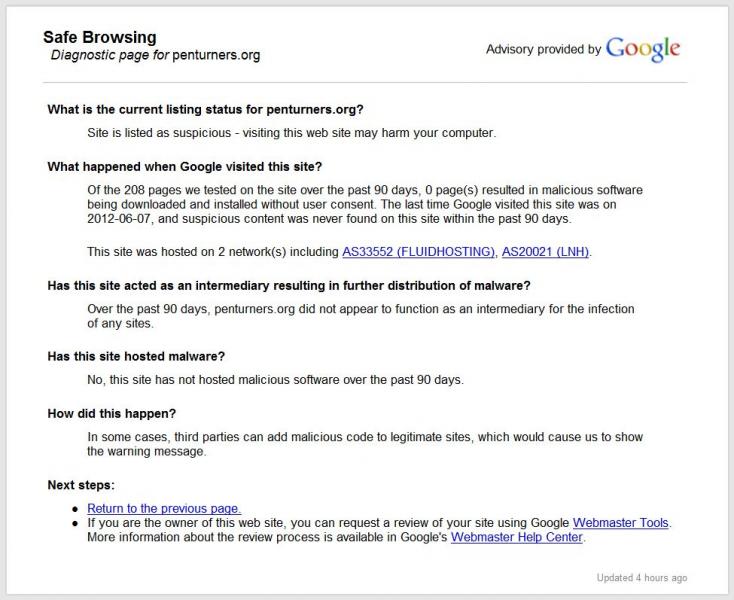
Task: Click the 'Of the 208 pages we tested' paragraph
Action: pyautogui.click(x=364, y=204)
